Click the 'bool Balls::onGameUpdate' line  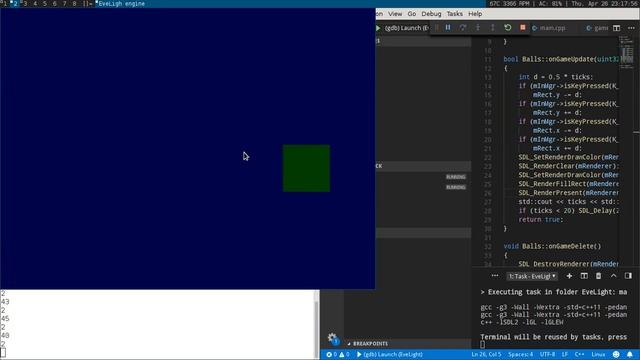coord(562,59)
